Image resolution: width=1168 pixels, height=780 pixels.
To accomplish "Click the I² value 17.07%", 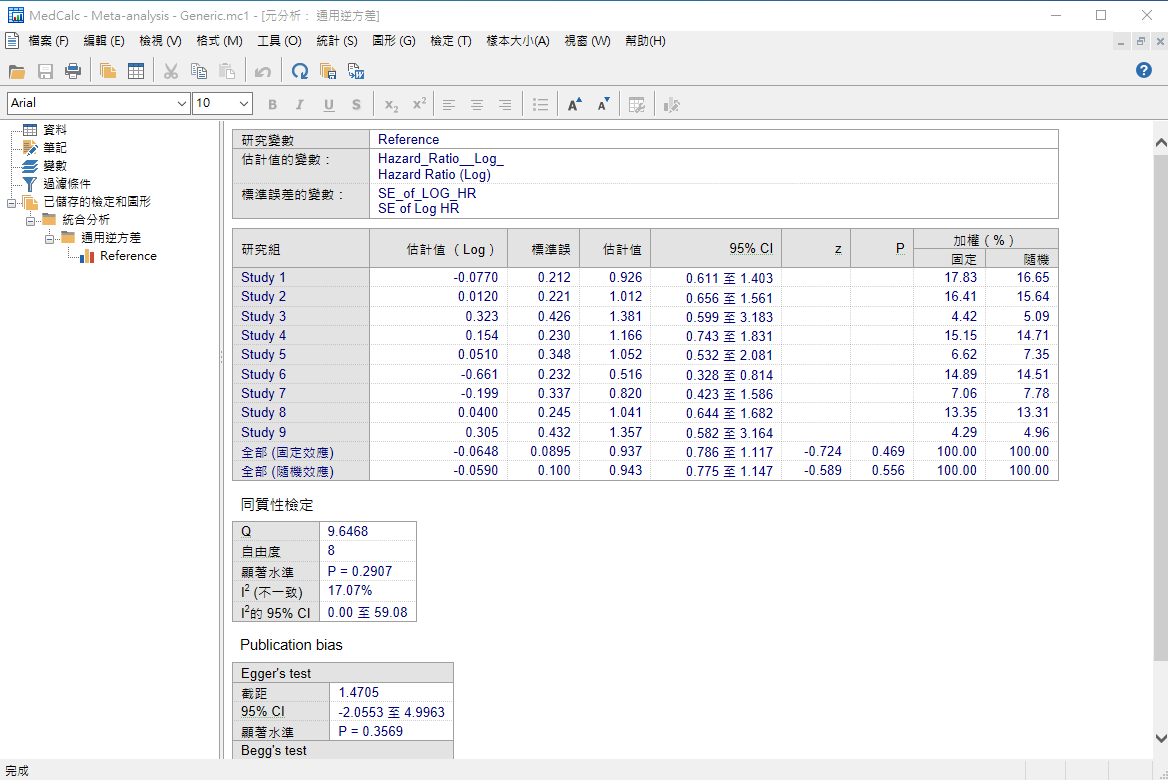I will pos(349,590).
